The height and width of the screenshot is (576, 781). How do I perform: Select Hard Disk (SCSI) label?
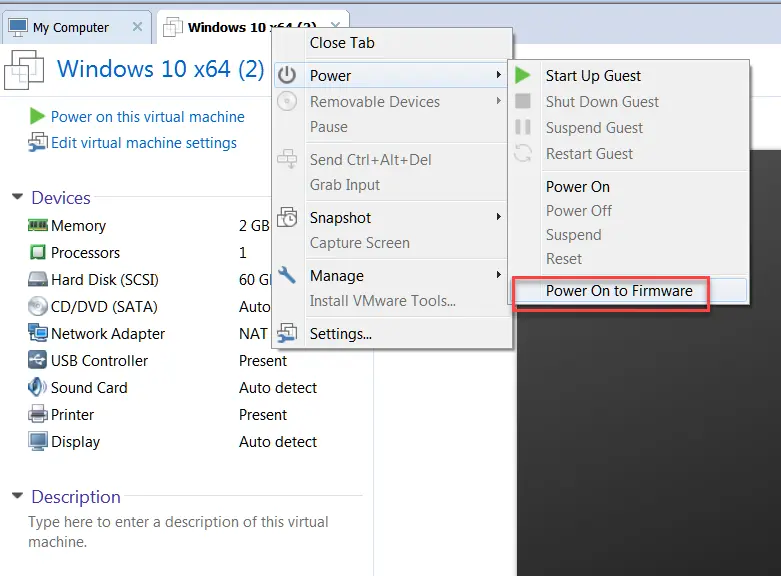105,280
